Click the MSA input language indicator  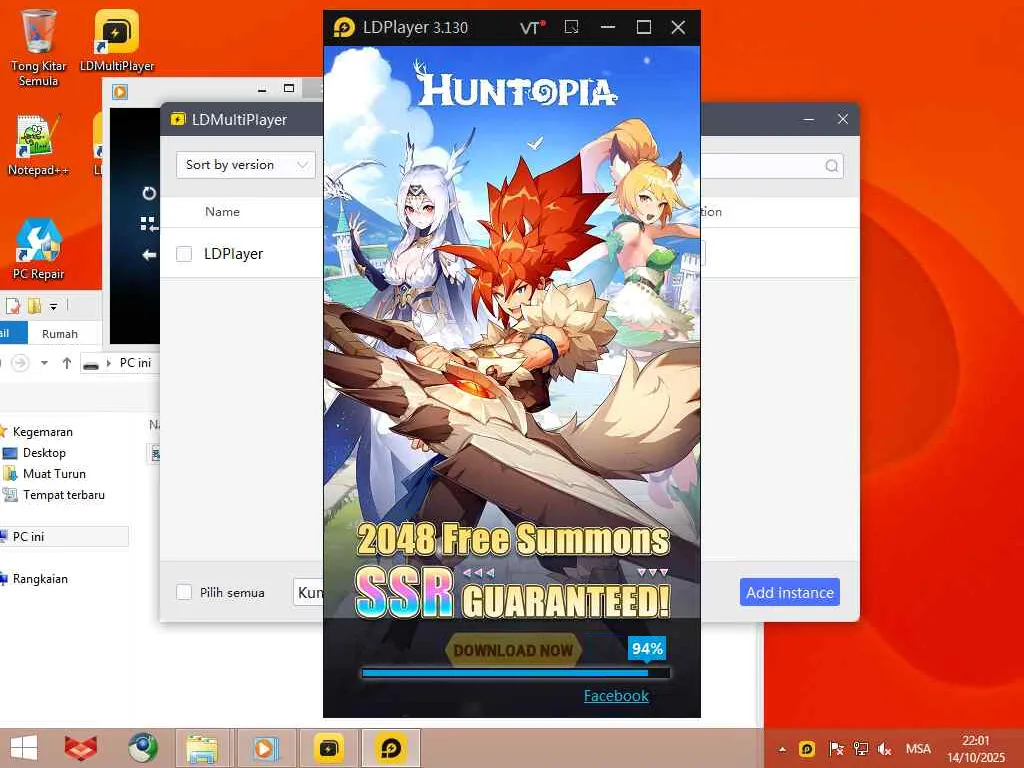click(x=918, y=748)
